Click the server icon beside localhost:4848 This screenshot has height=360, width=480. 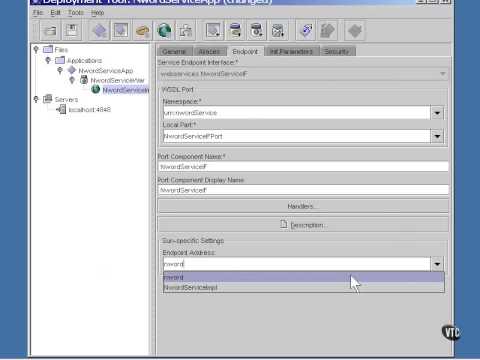tap(61, 109)
